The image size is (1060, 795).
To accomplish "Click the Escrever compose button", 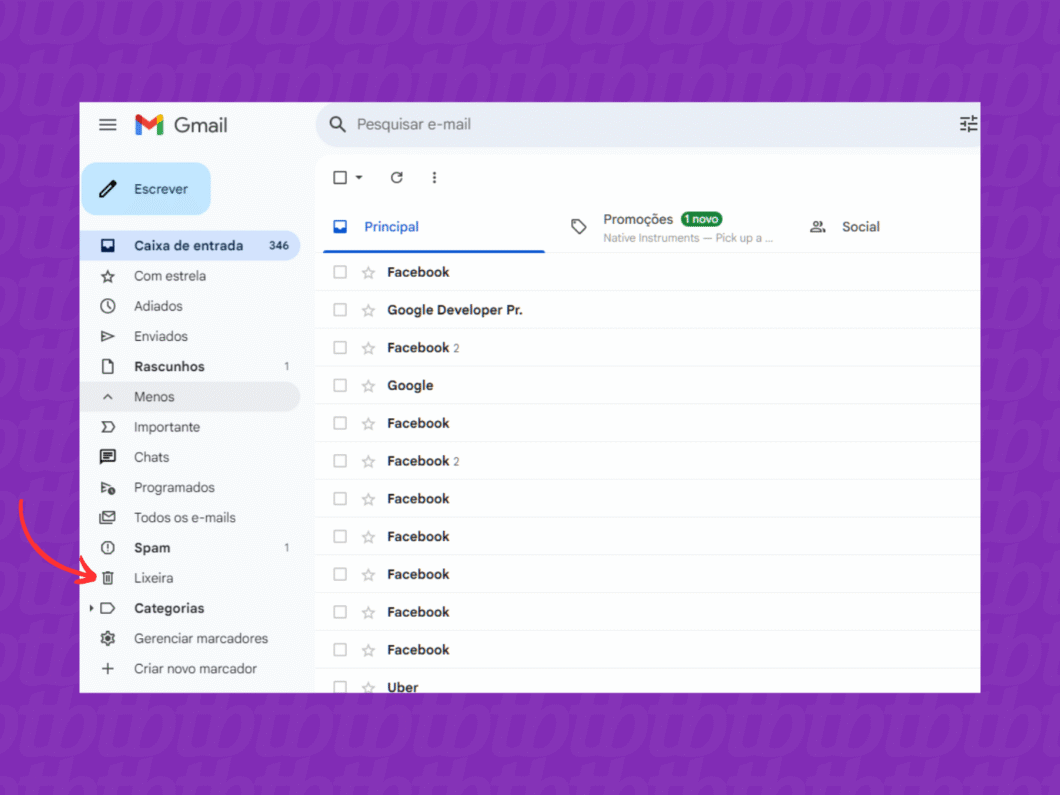I will click(147, 189).
